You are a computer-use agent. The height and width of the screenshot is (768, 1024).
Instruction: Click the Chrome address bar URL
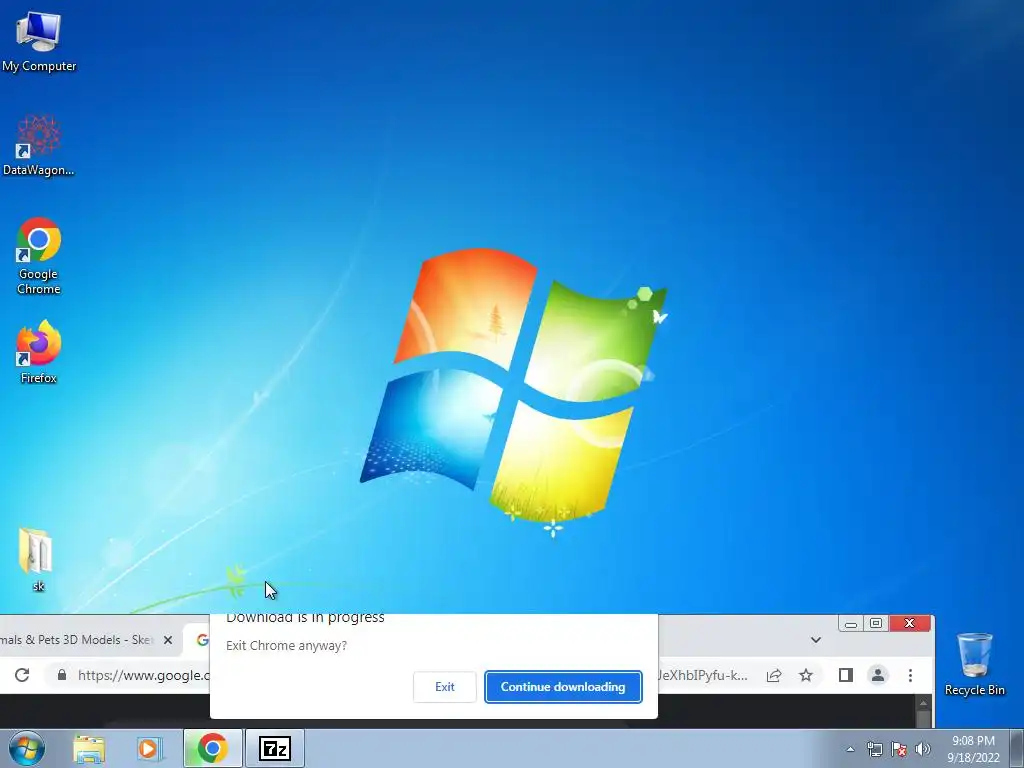click(142, 675)
